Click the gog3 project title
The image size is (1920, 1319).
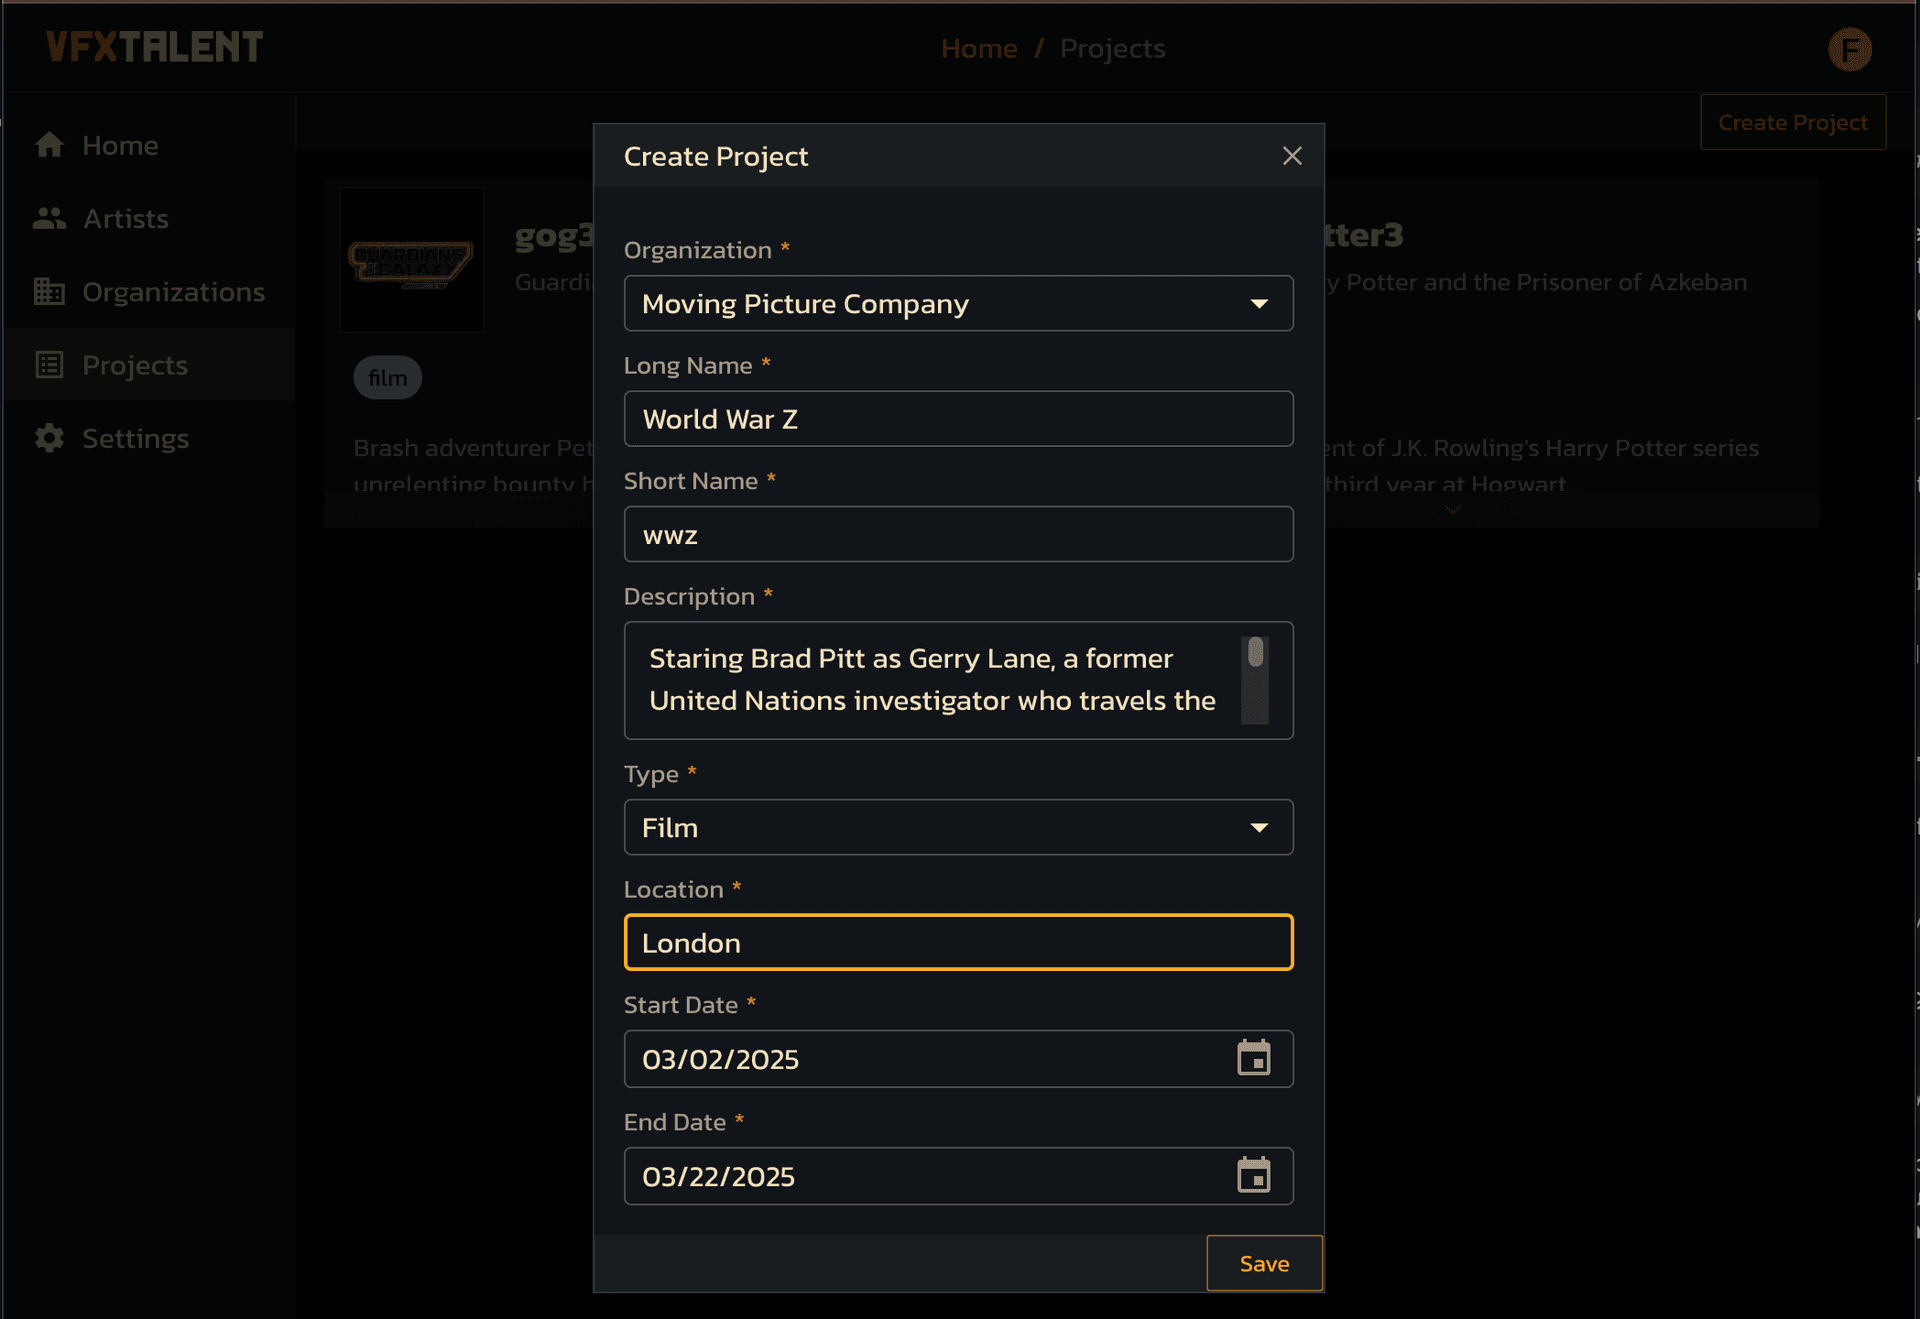click(x=554, y=235)
